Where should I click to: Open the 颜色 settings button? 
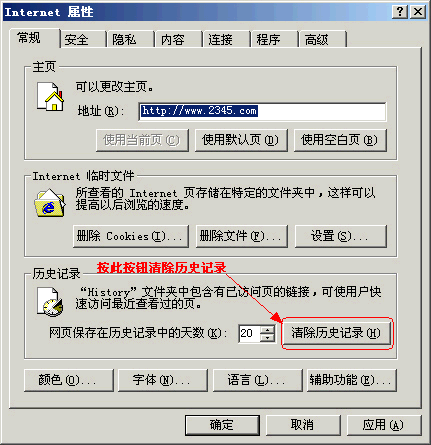click(69, 380)
